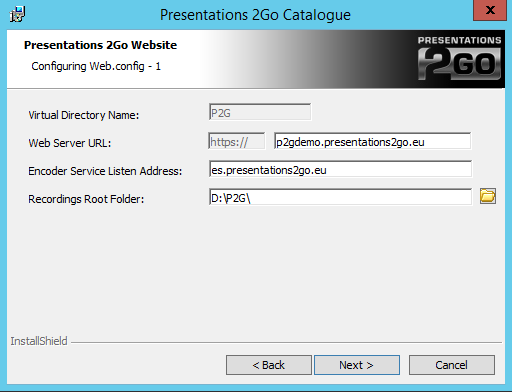This screenshot has height=392, width=512.
Task: Click the https:// protocol box
Action: 237,141
